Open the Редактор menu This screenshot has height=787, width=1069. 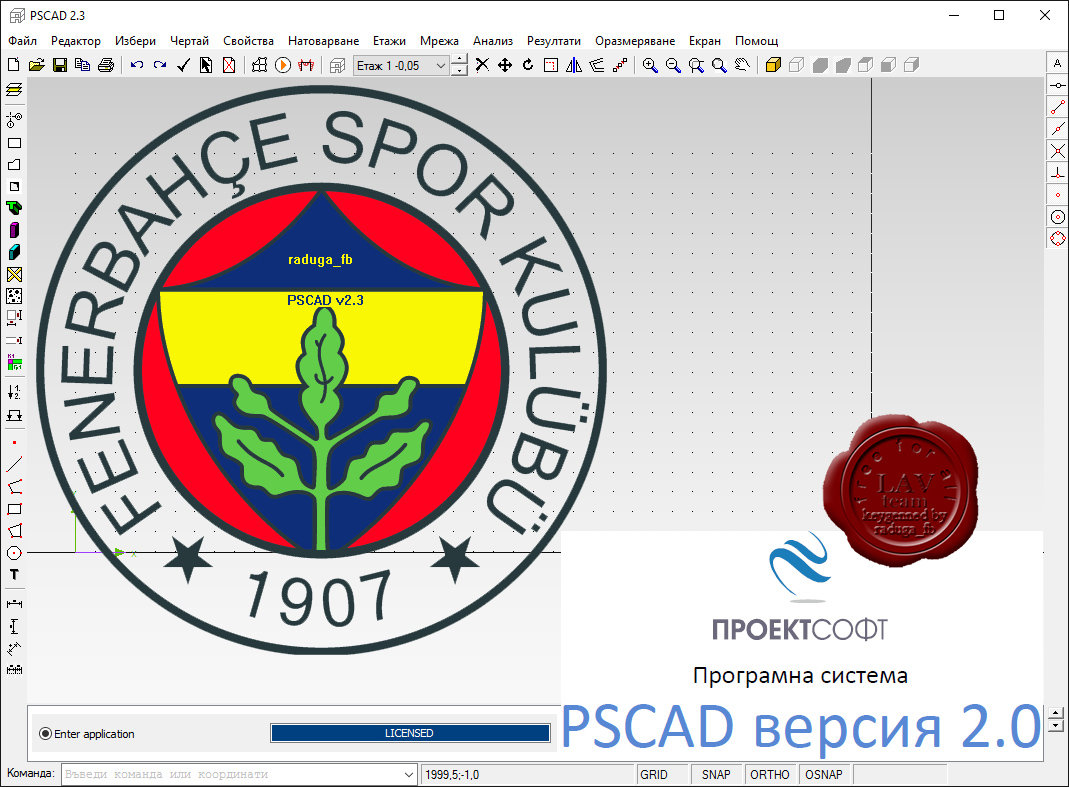pos(76,41)
